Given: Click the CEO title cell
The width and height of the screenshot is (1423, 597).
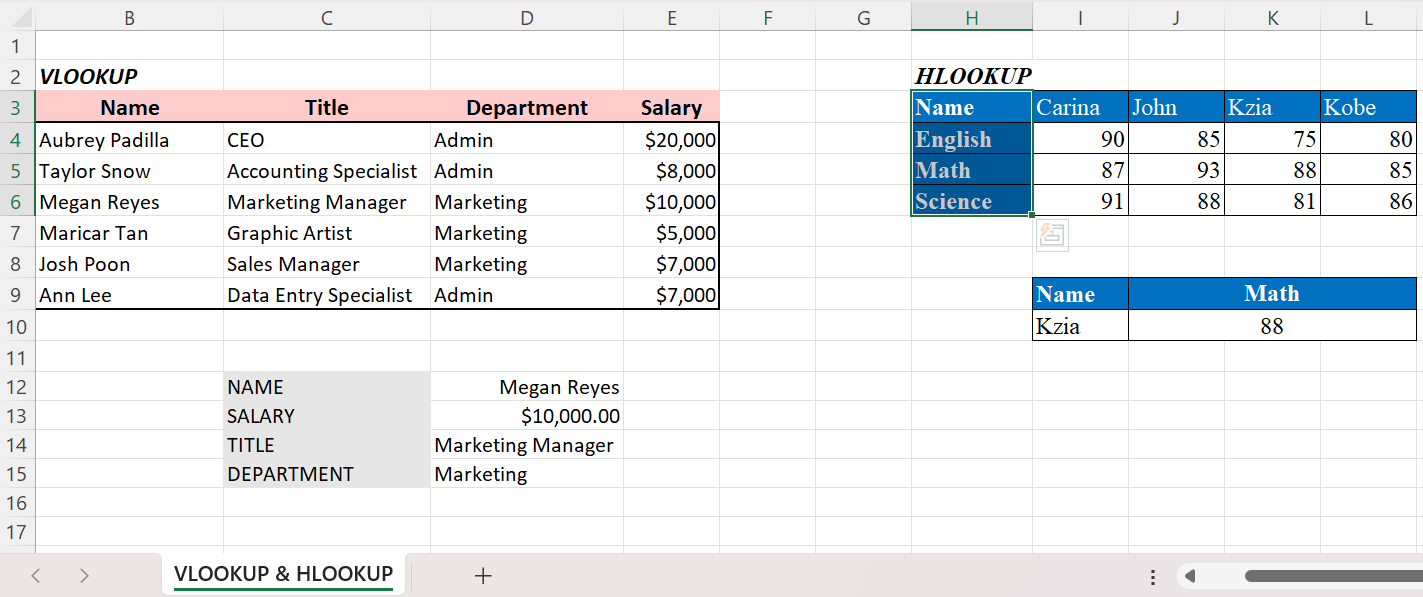Looking at the screenshot, I should click(327, 140).
